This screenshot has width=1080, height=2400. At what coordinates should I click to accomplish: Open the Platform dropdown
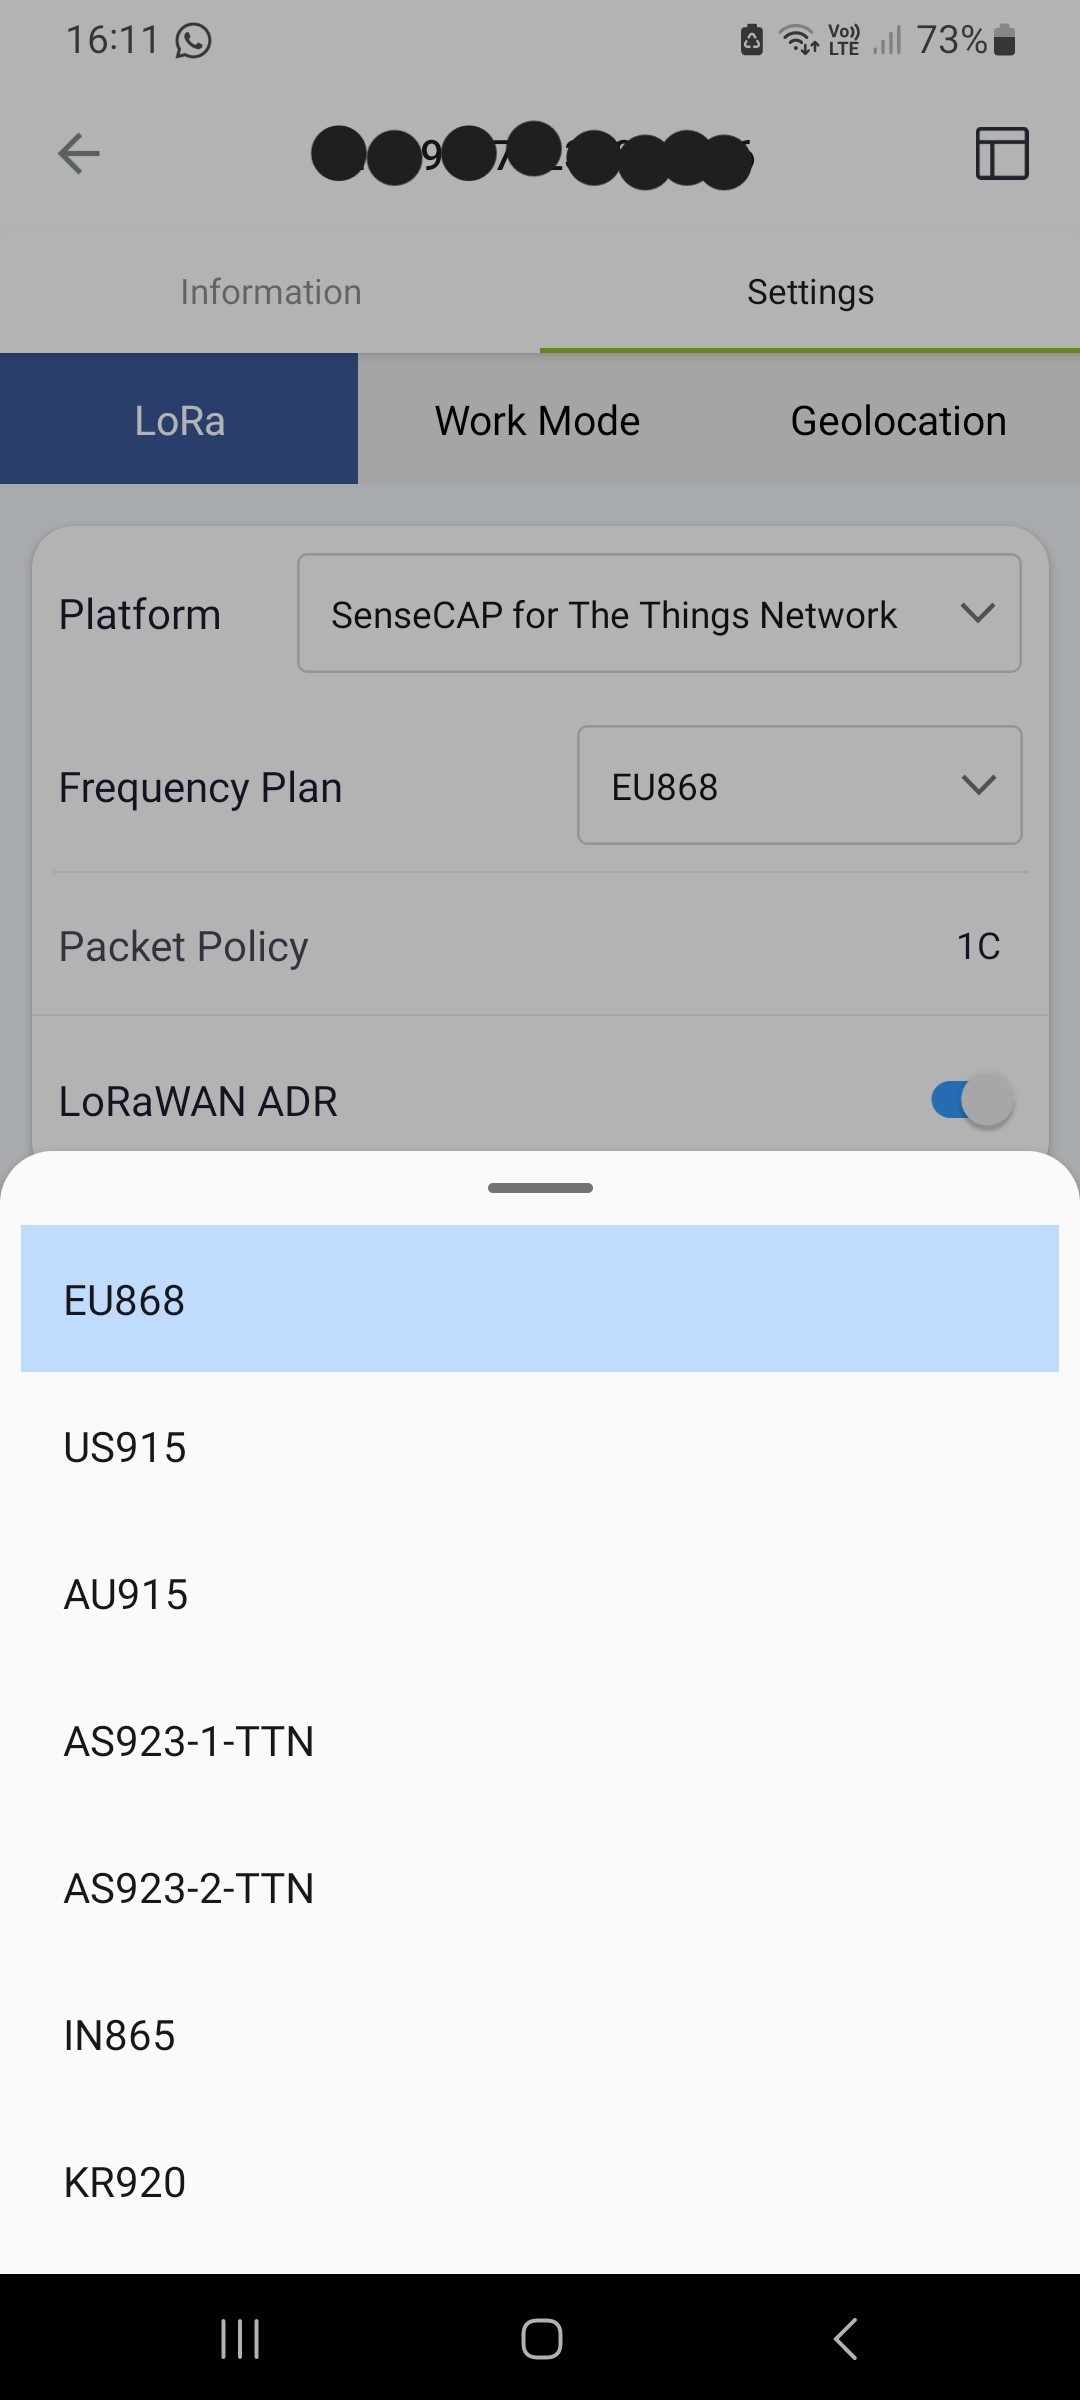coord(659,613)
